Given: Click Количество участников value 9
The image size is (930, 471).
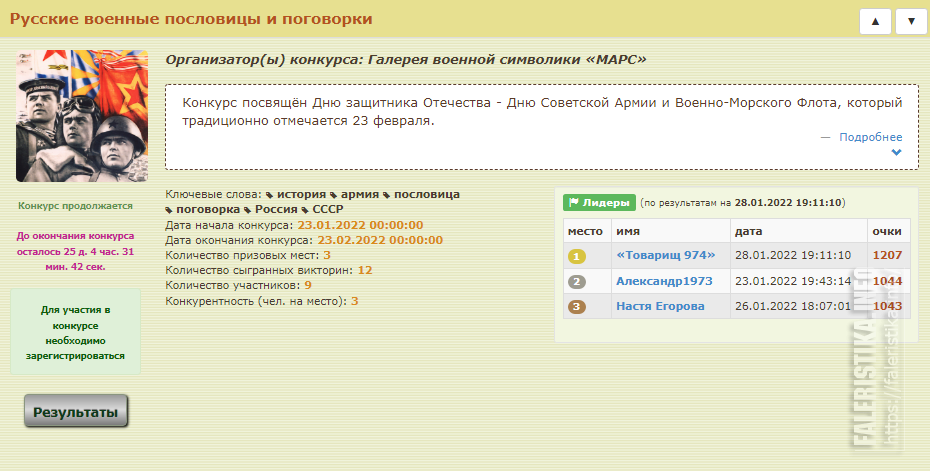Looking at the screenshot, I should 308,285.
